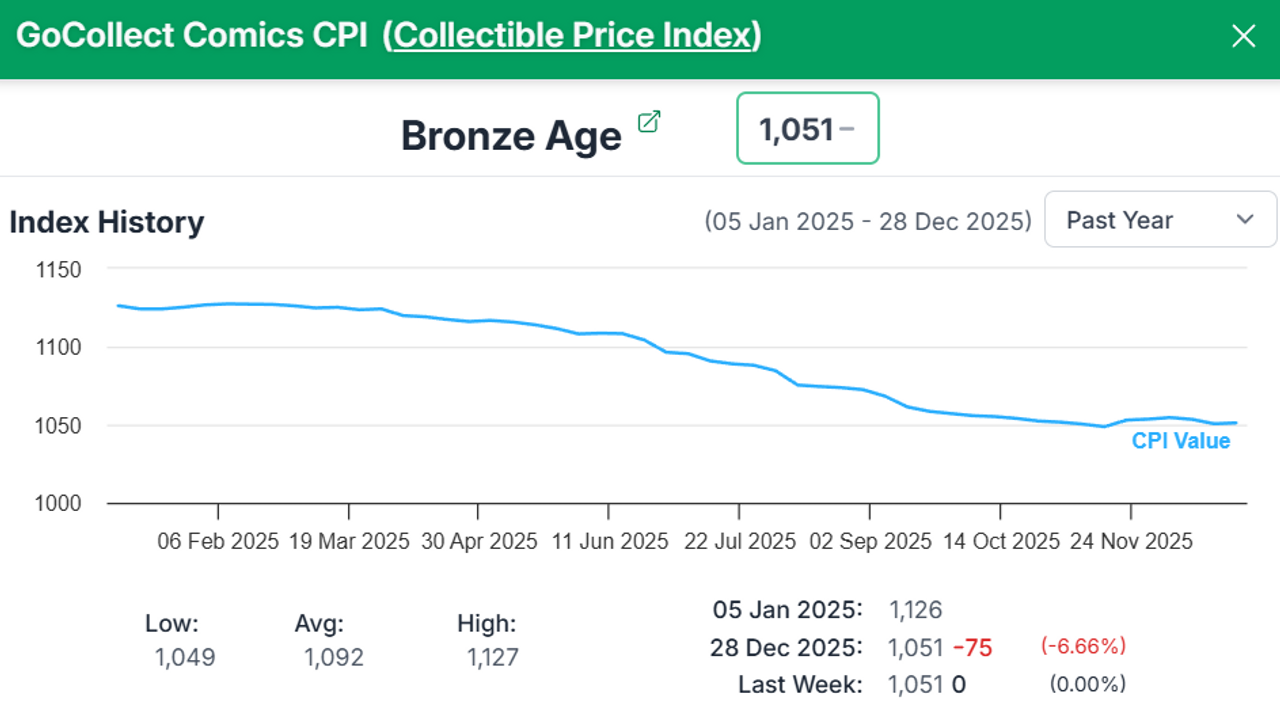
Task: Click the chevron arrow in Past Year selector
Action: (1245, 220)
